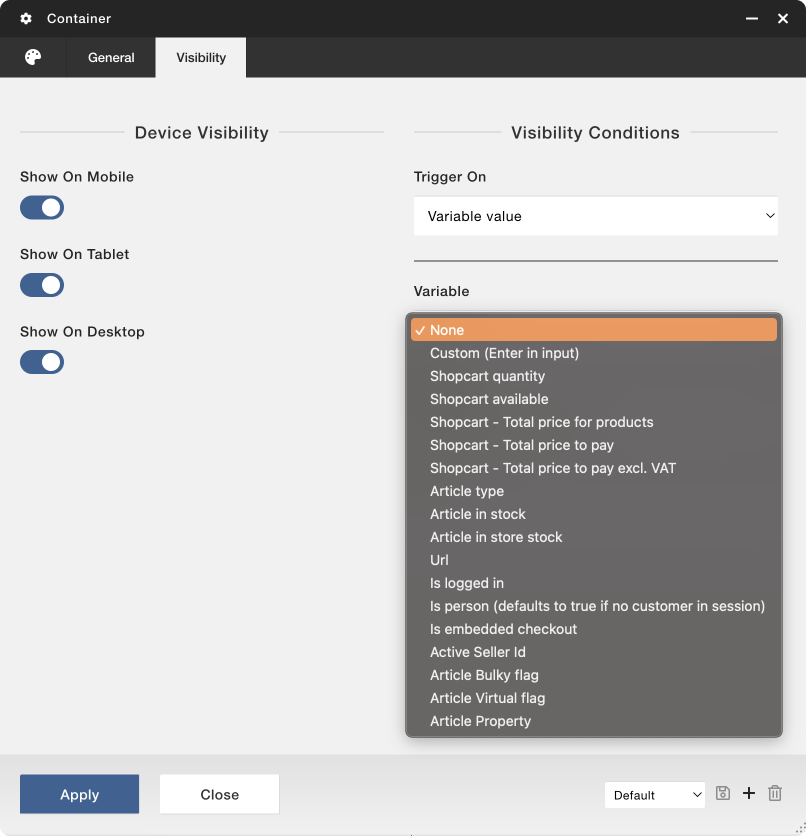Select the Visibility tab
Image resolution: width=806 pixels, height=836 pixels.
[x=201, y=58]
